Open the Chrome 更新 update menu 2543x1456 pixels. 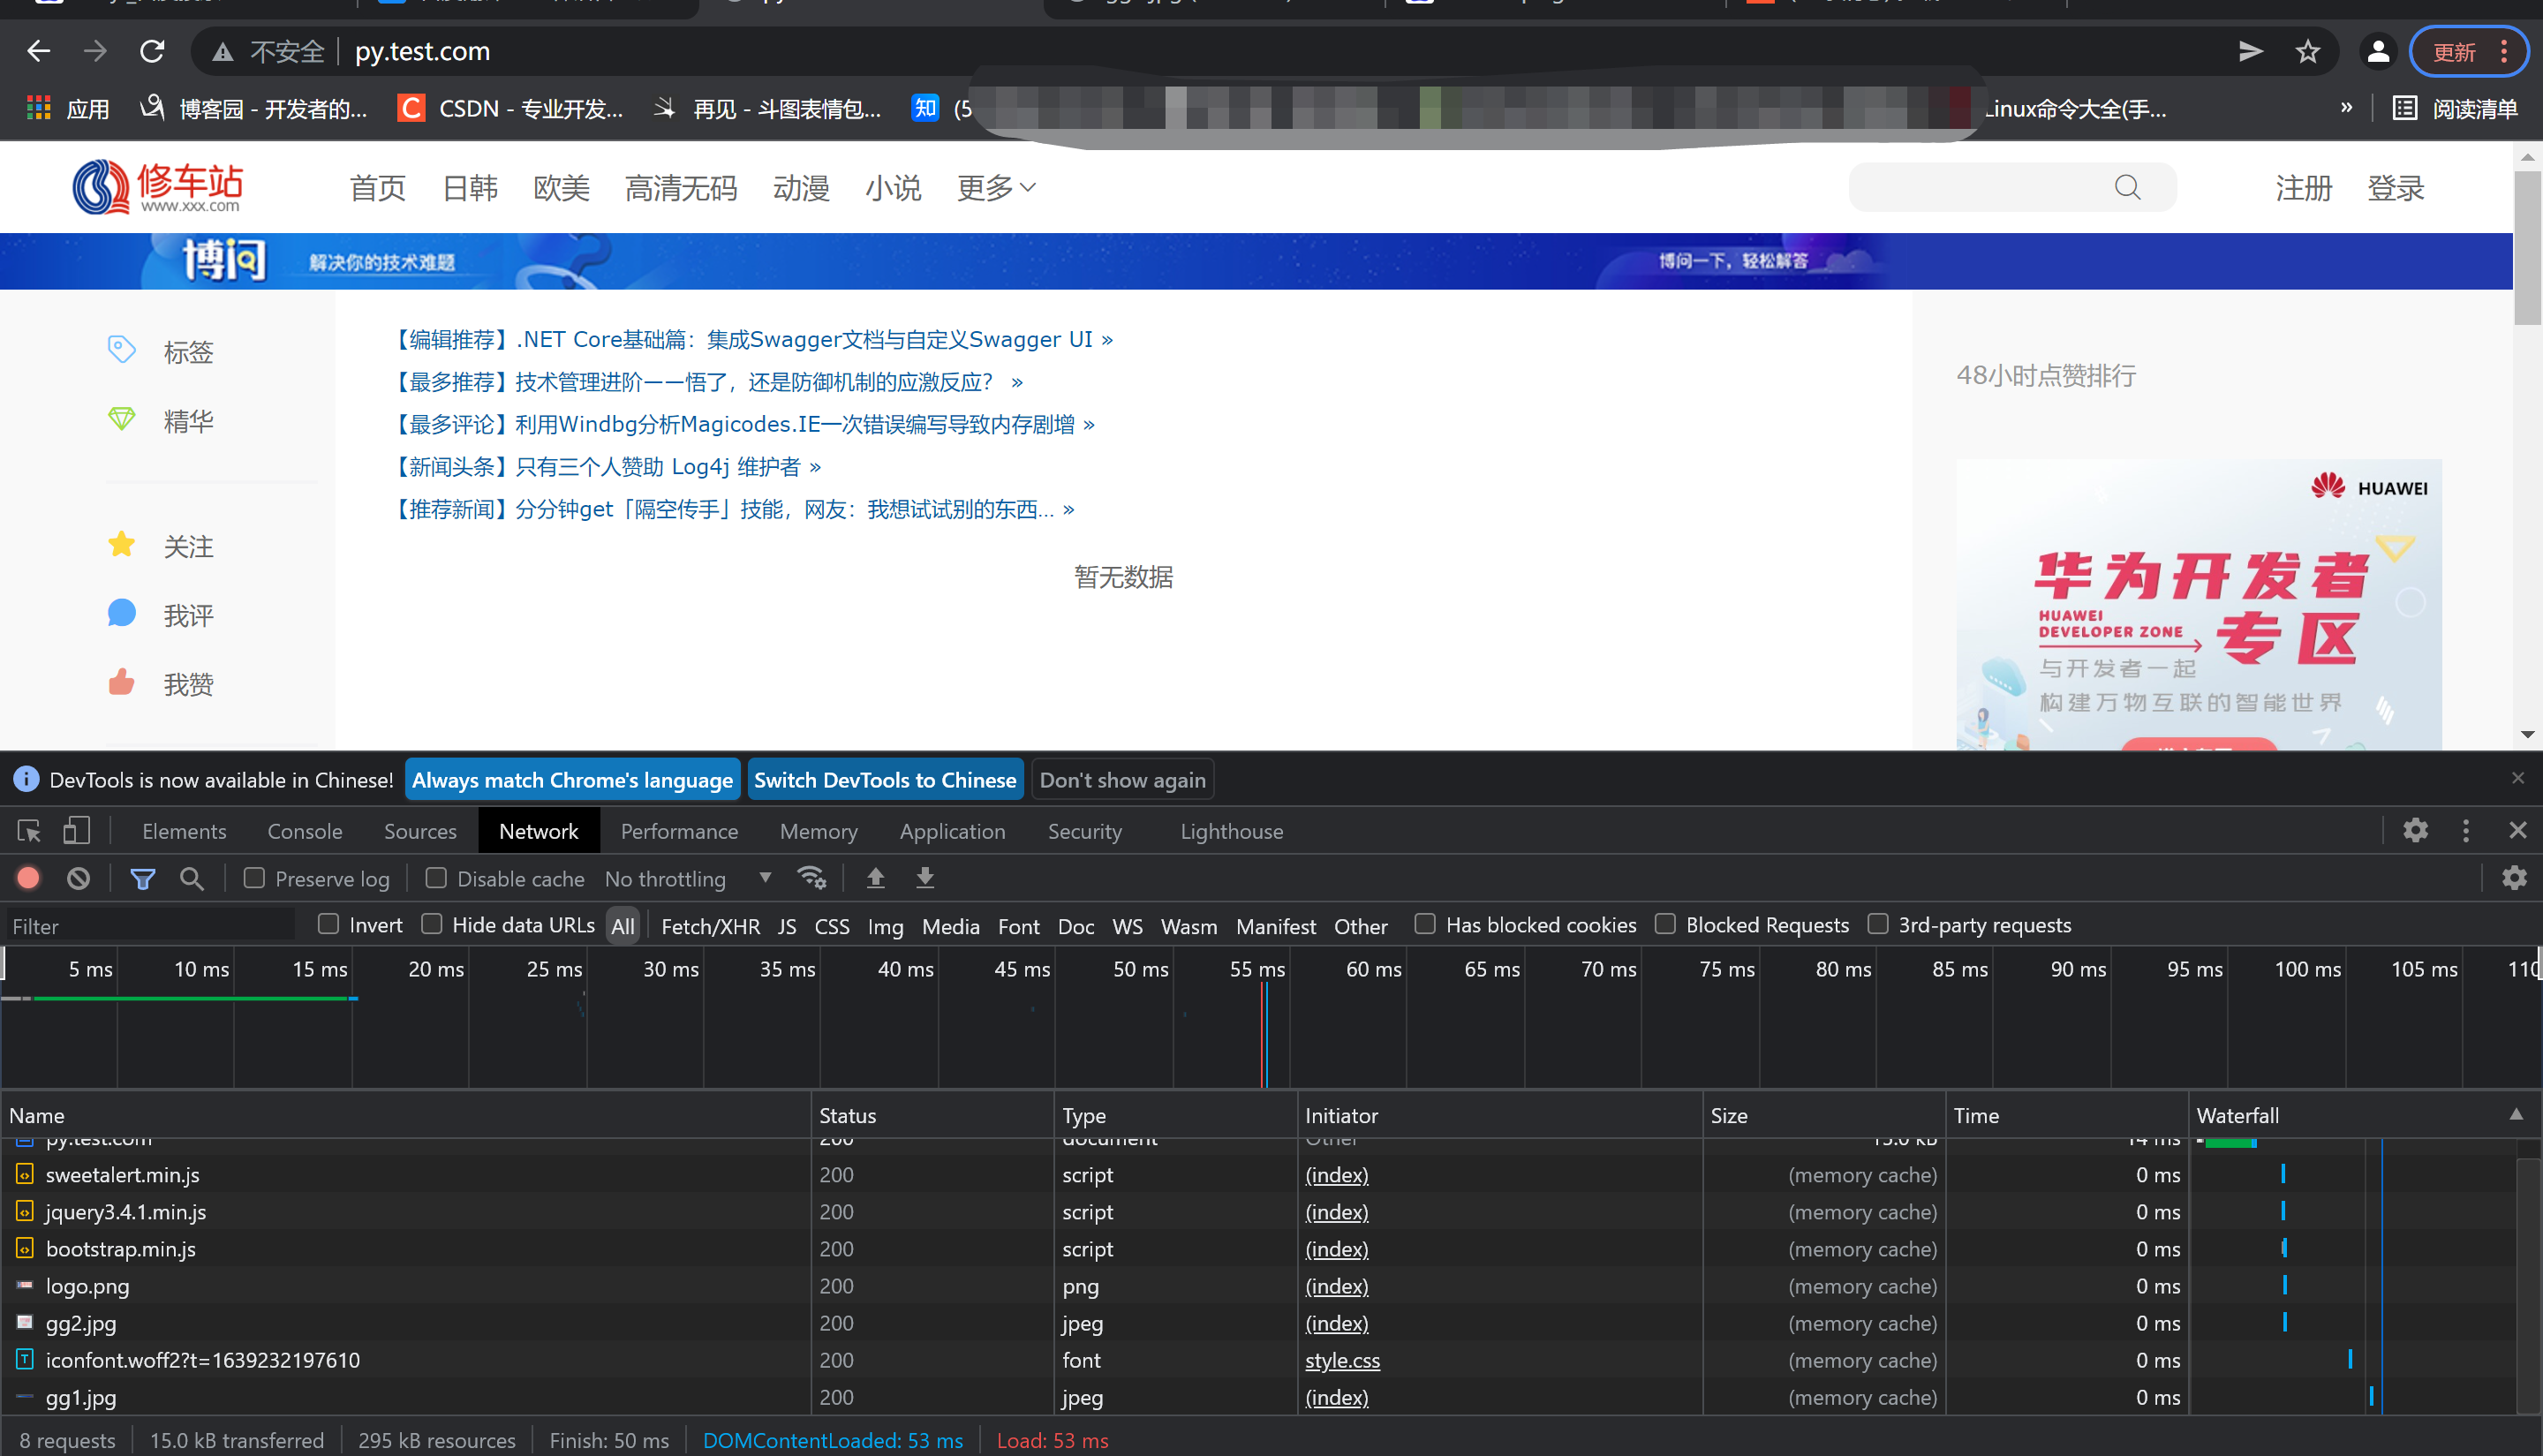[2467, 51]
